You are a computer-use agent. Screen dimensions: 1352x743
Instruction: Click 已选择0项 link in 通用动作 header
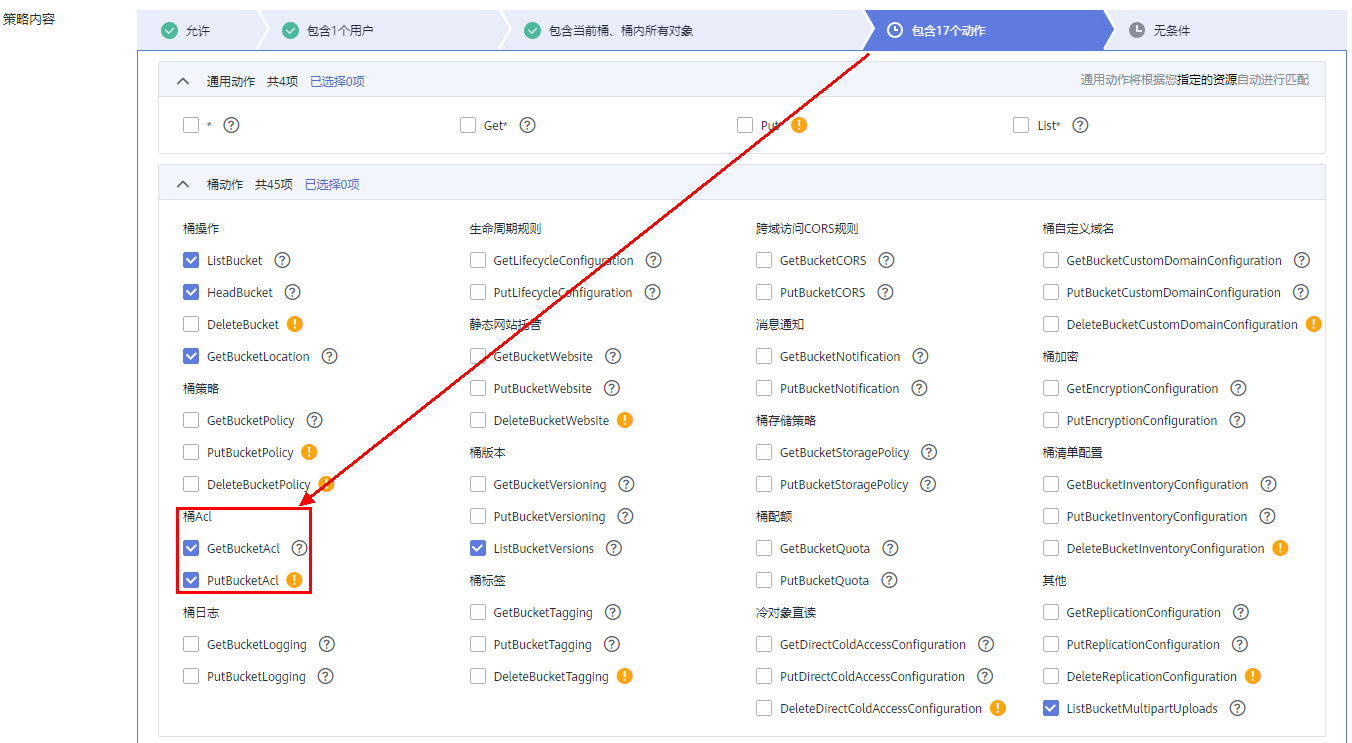tap(337, 81)
